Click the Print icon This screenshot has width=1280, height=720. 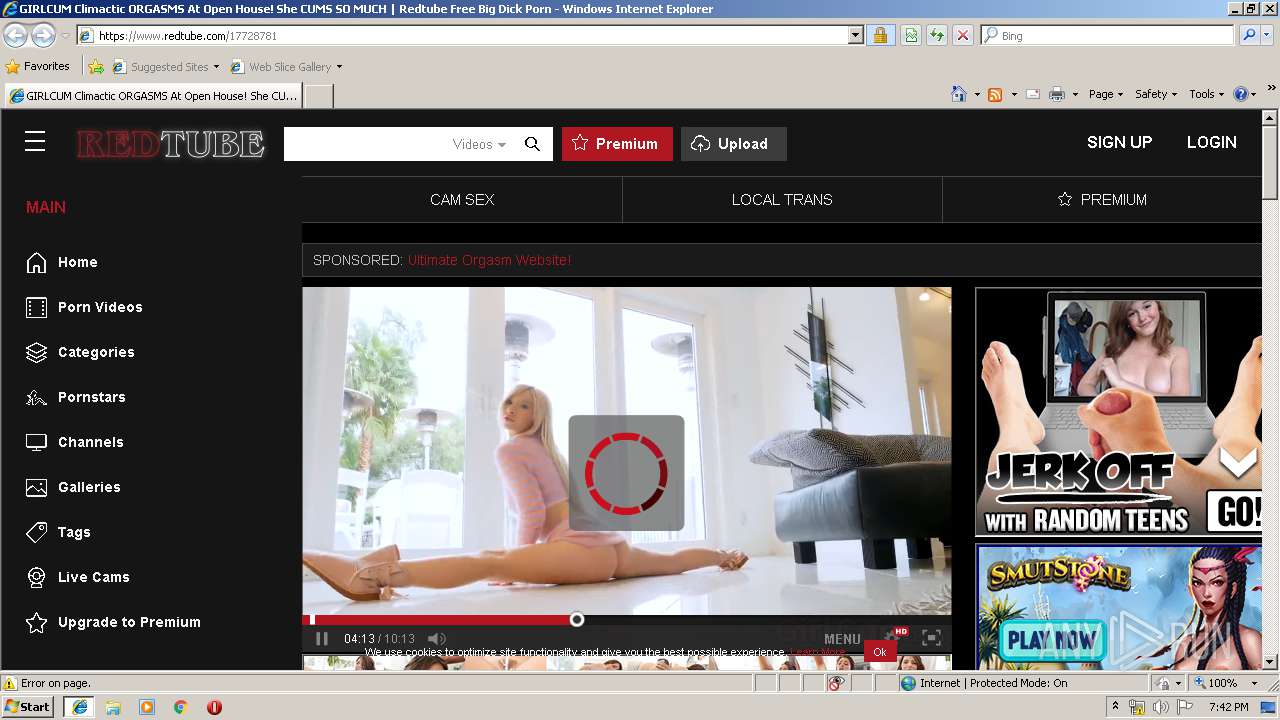(1057, 94)
